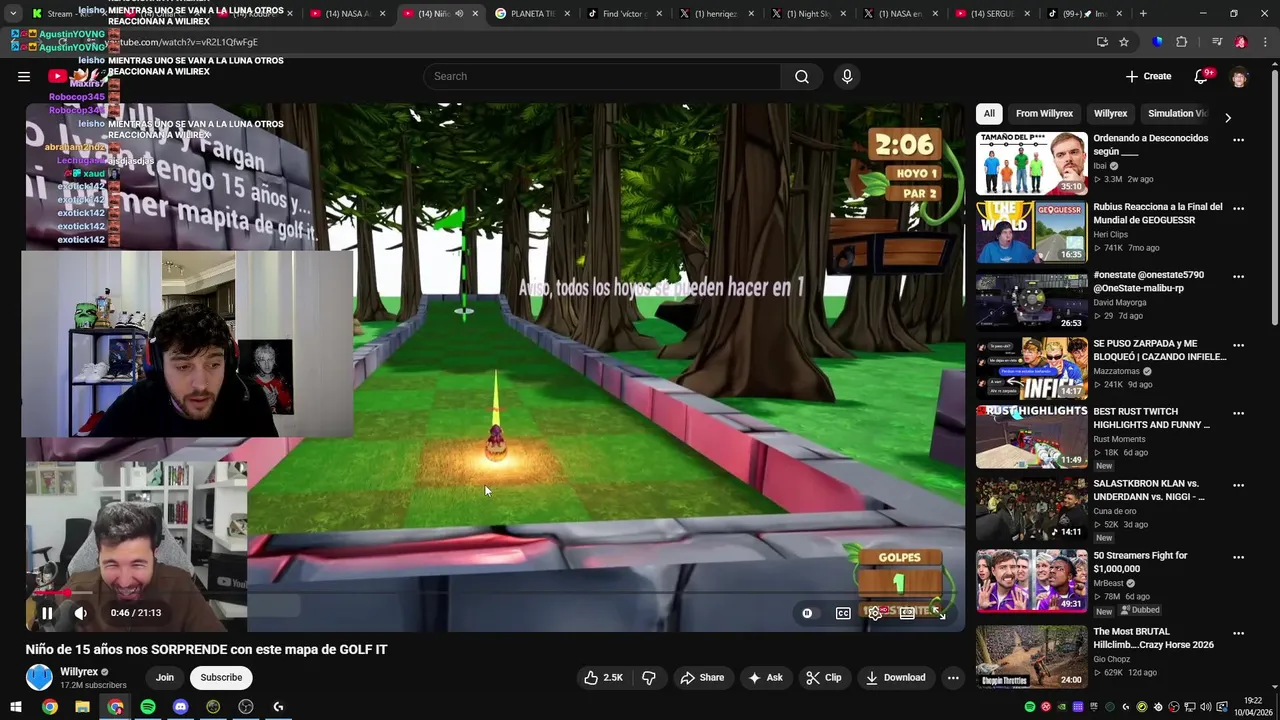Like the video (2.5K)
This screenshot has height=720, width=1280.
pos(604,677)
